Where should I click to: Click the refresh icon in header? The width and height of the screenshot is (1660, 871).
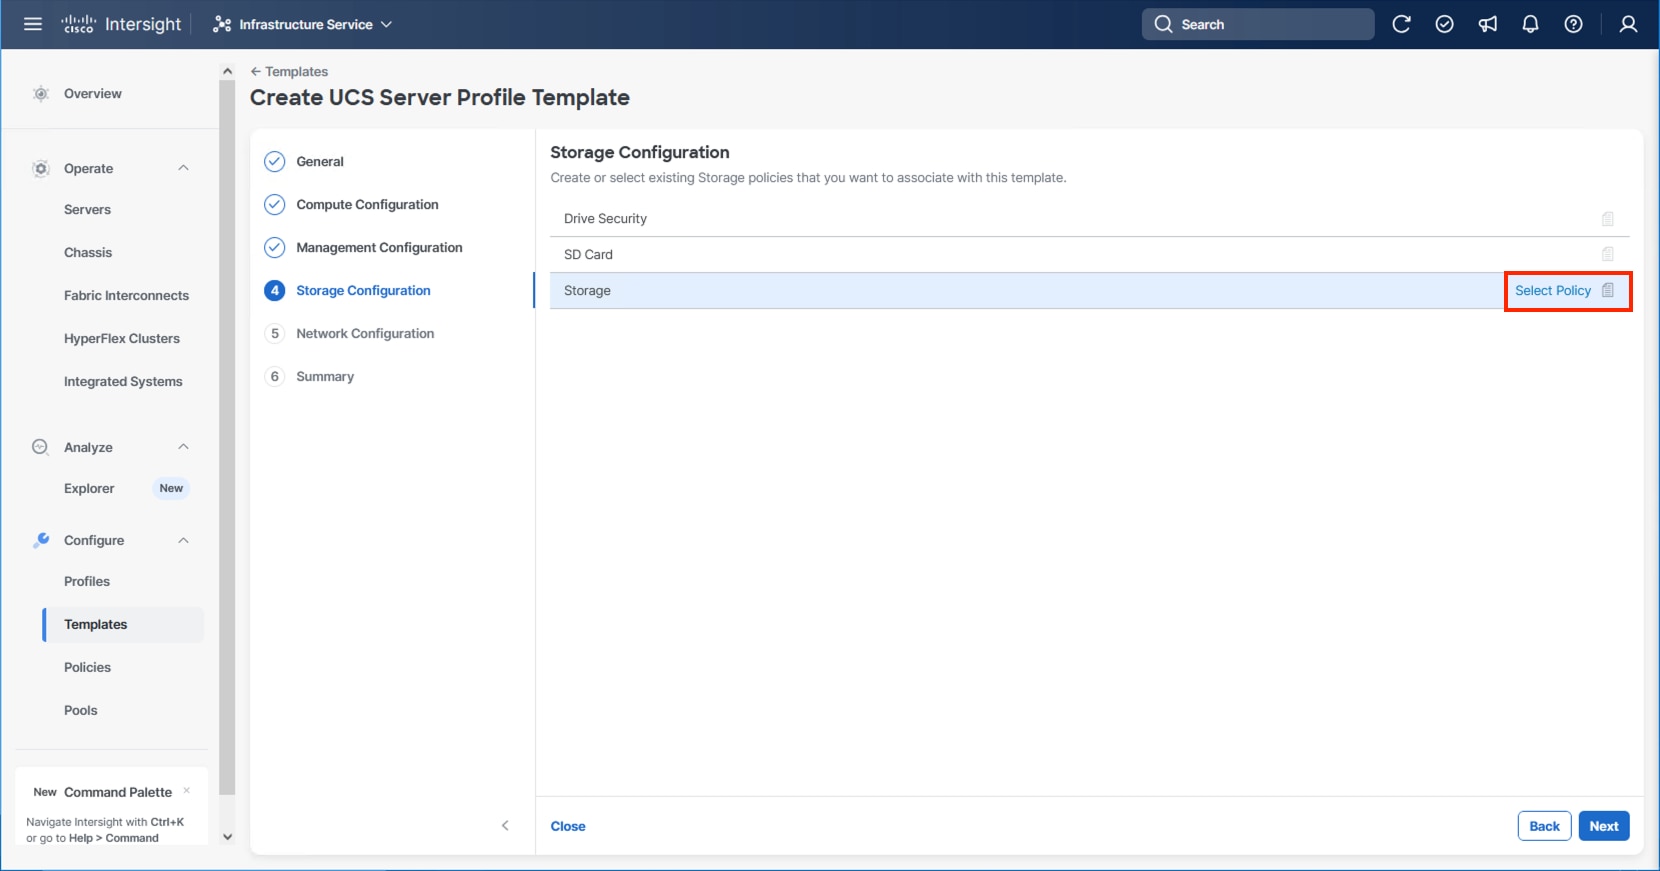pyautogui.click(x=1401, y=24)
